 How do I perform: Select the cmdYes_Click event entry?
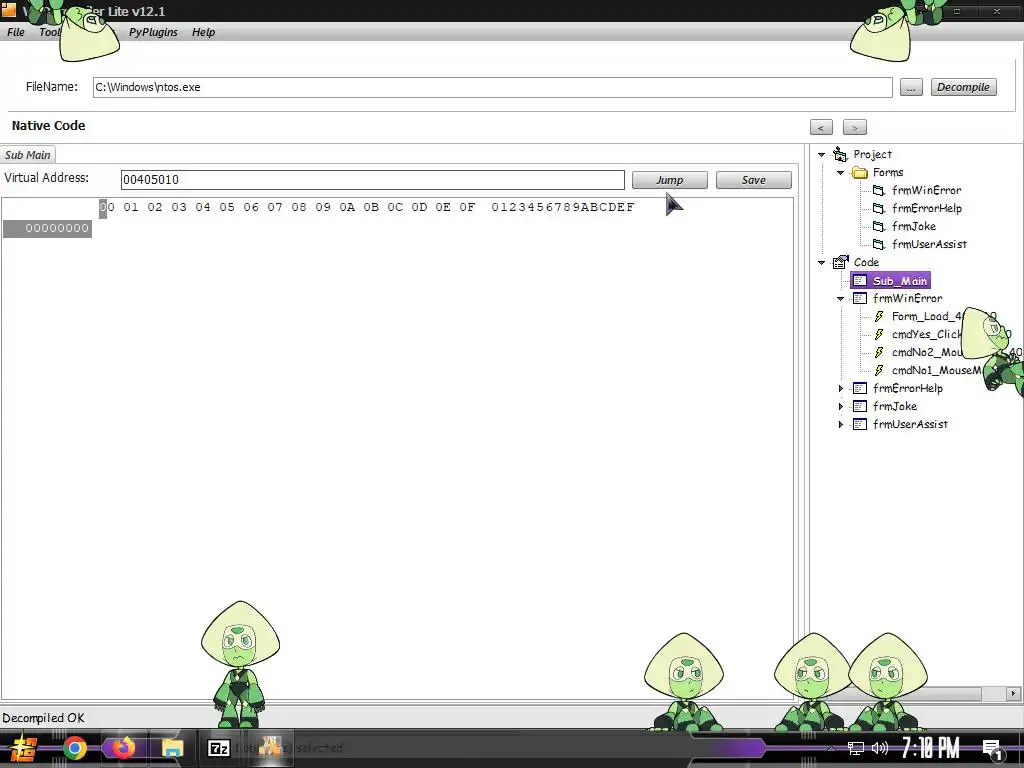(x=927, y=334)
